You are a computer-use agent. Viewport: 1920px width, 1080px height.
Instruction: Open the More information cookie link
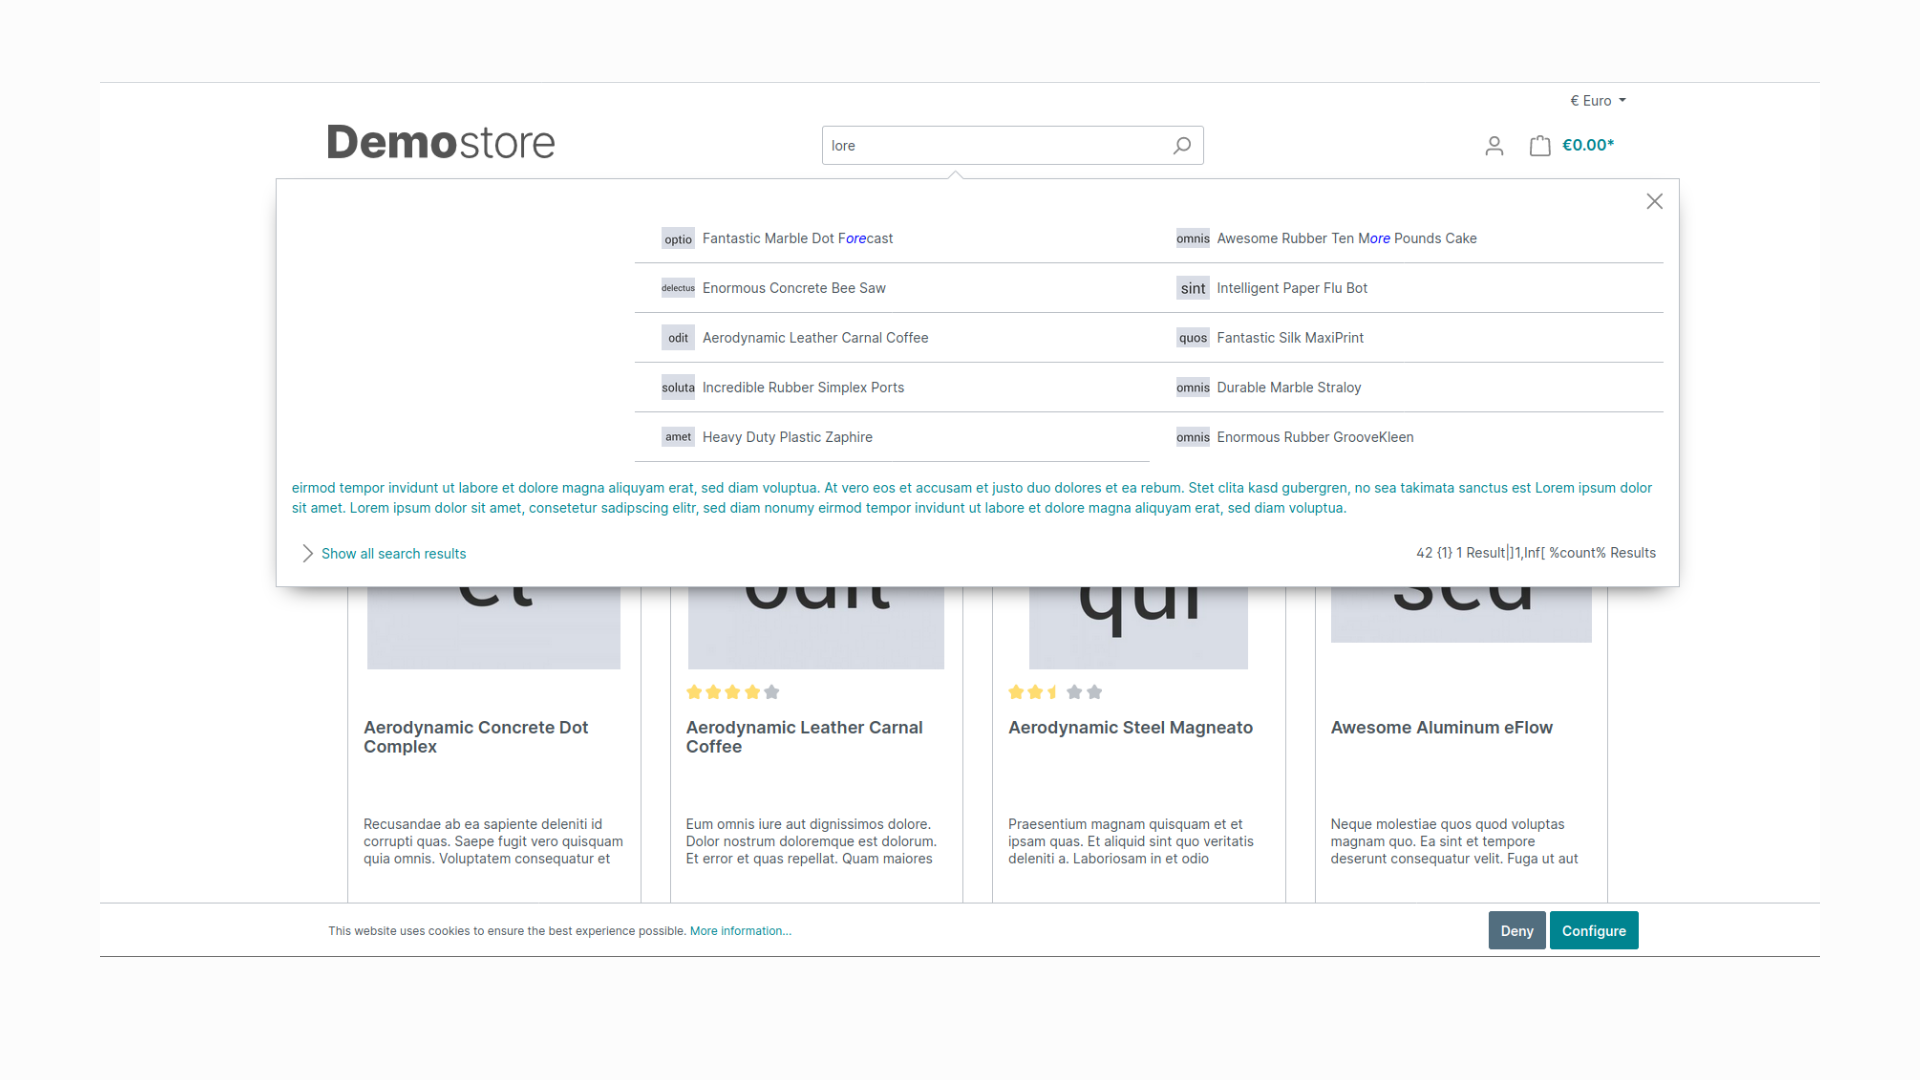tap(741, 931)
